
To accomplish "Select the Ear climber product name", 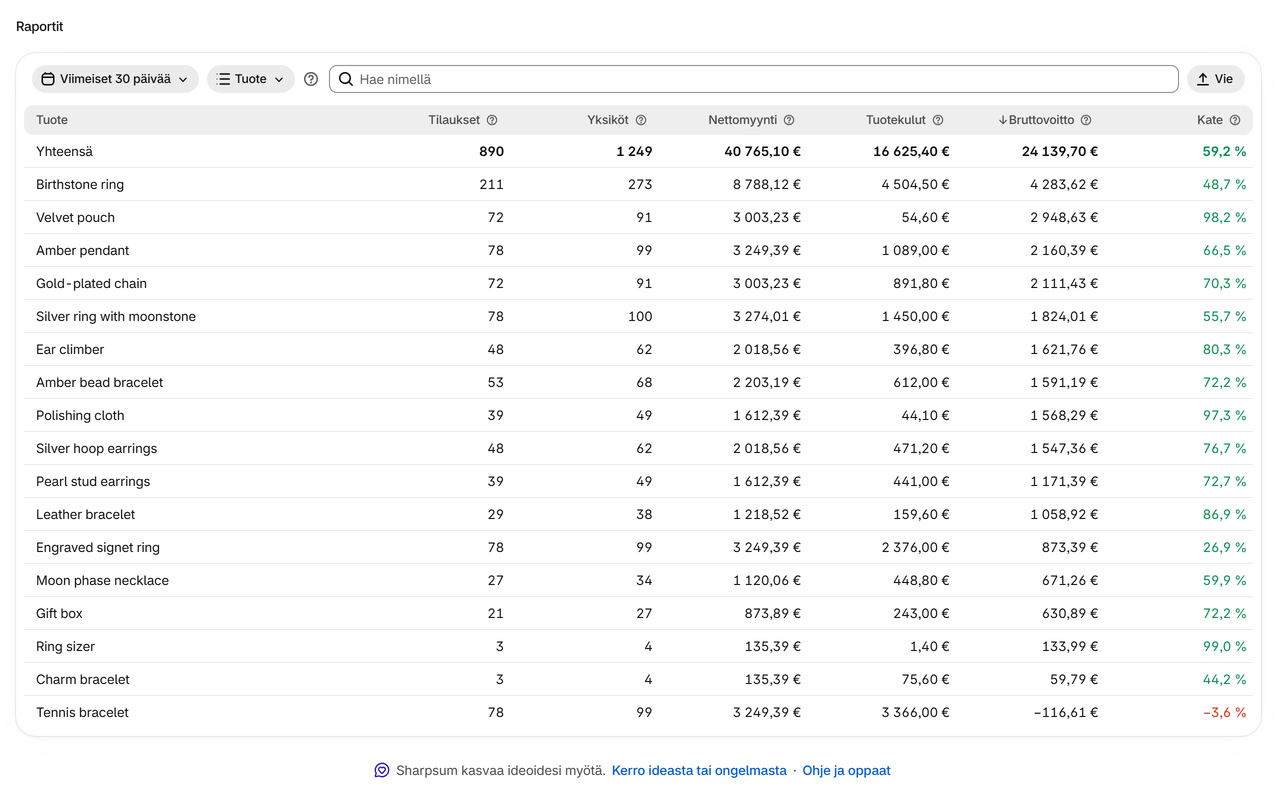I will (70, 349).
